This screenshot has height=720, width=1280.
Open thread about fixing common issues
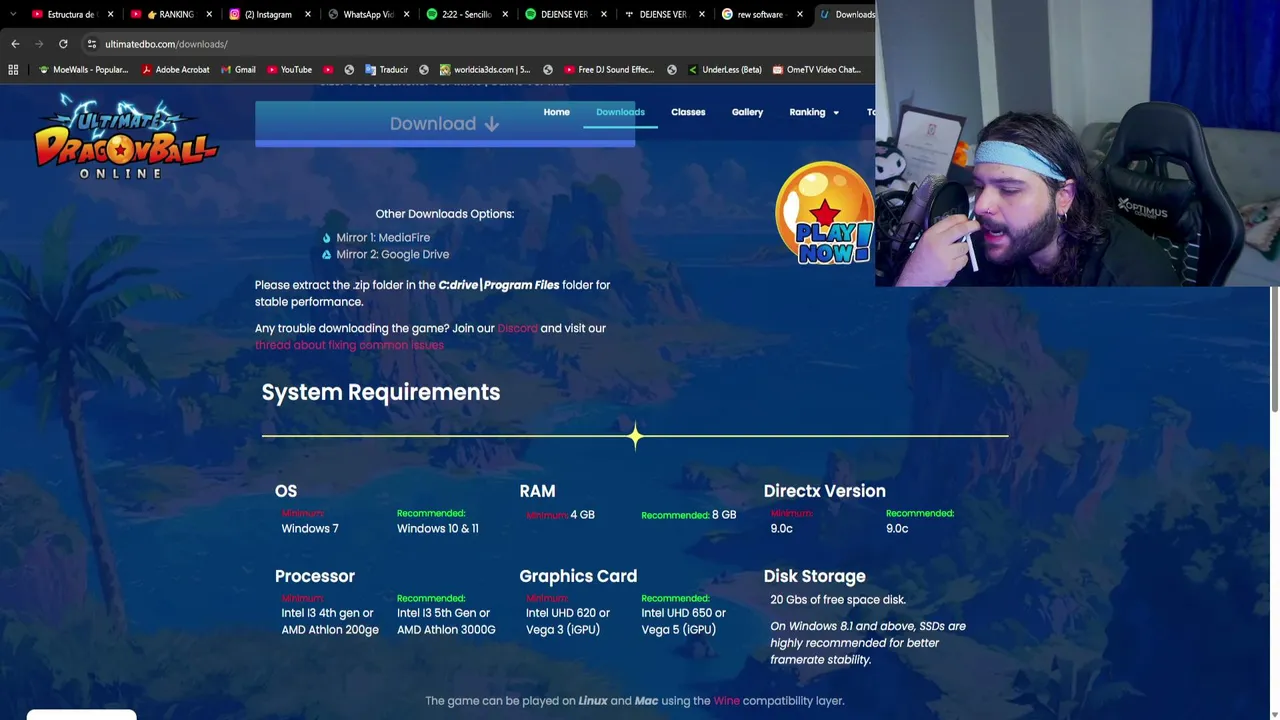tap(349, 345)
